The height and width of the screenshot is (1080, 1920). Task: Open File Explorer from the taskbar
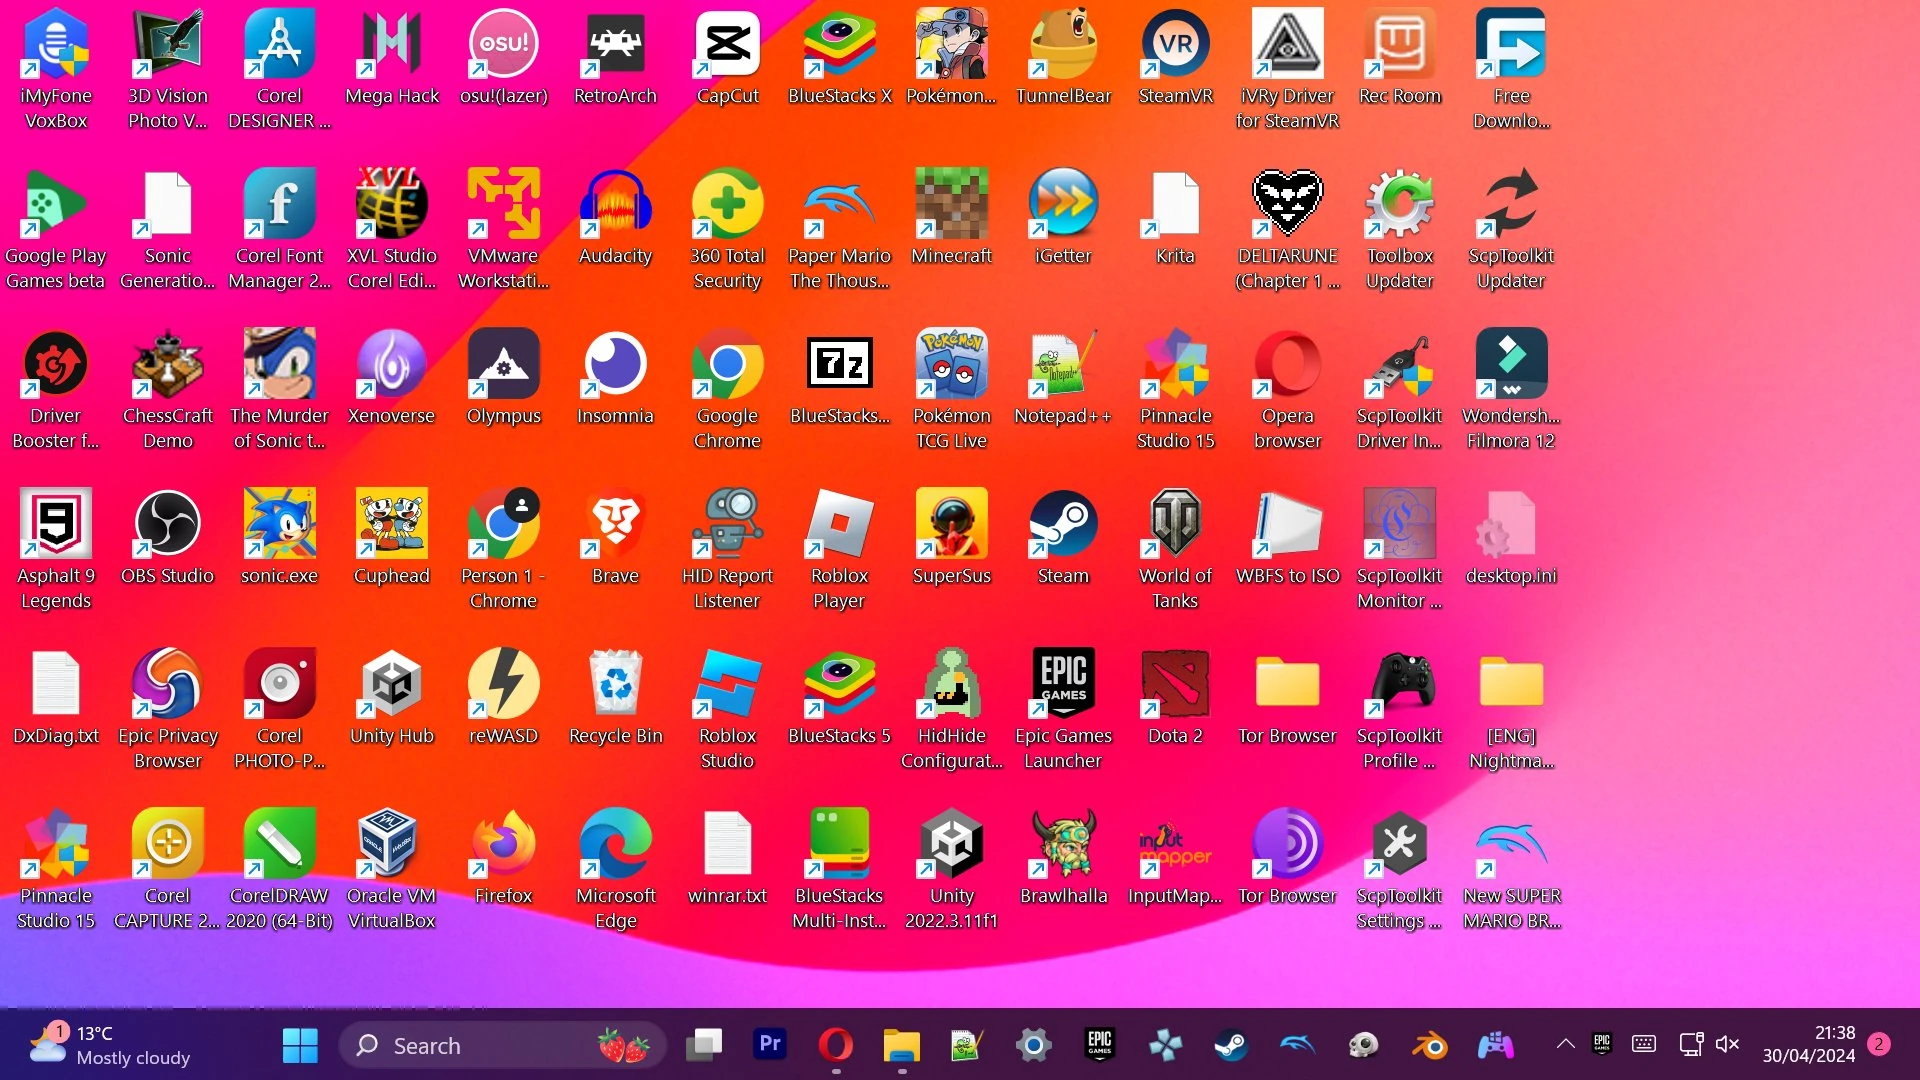(x=901, y=1045)
